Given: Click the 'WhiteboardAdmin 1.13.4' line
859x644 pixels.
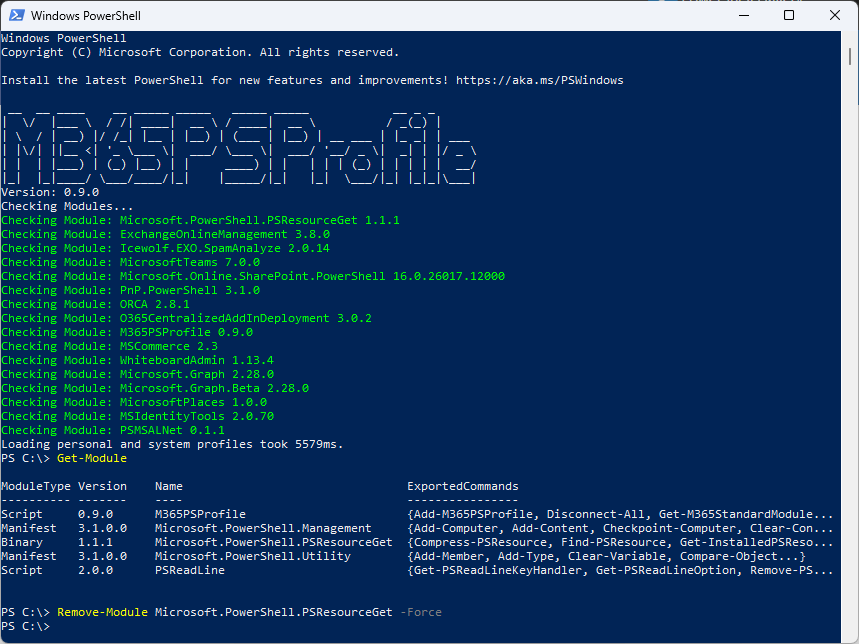Looking at the screenshot, I should click(138, 360).
